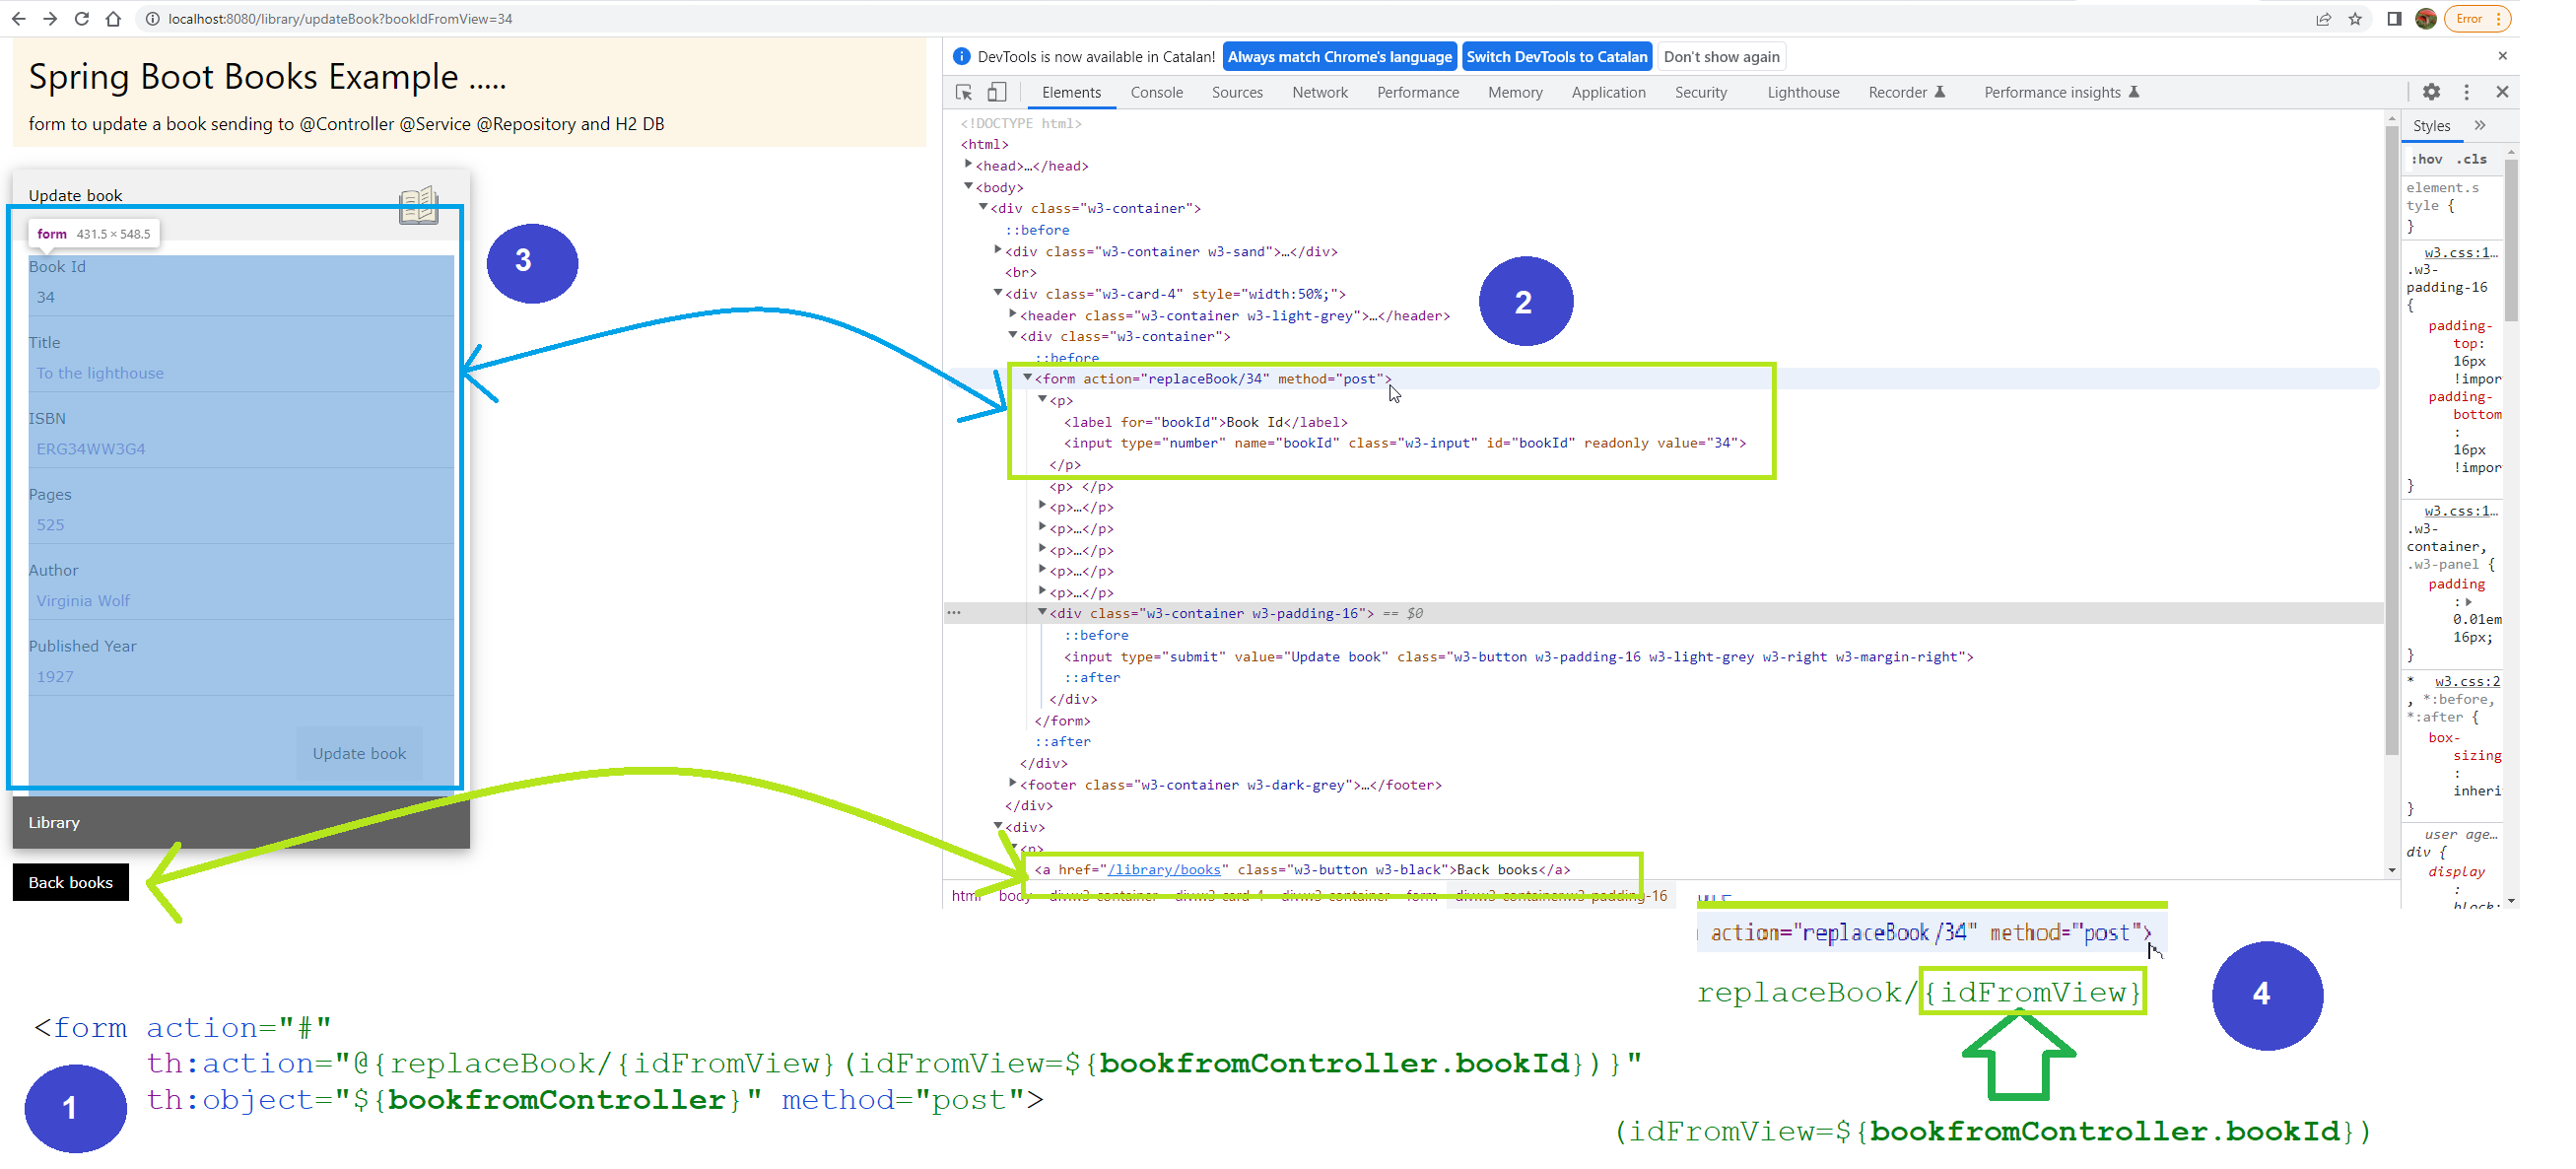Screen dimensions: 2576x1169
Task: Expand the header w3-light-grey node
Action: (1012, 314)
